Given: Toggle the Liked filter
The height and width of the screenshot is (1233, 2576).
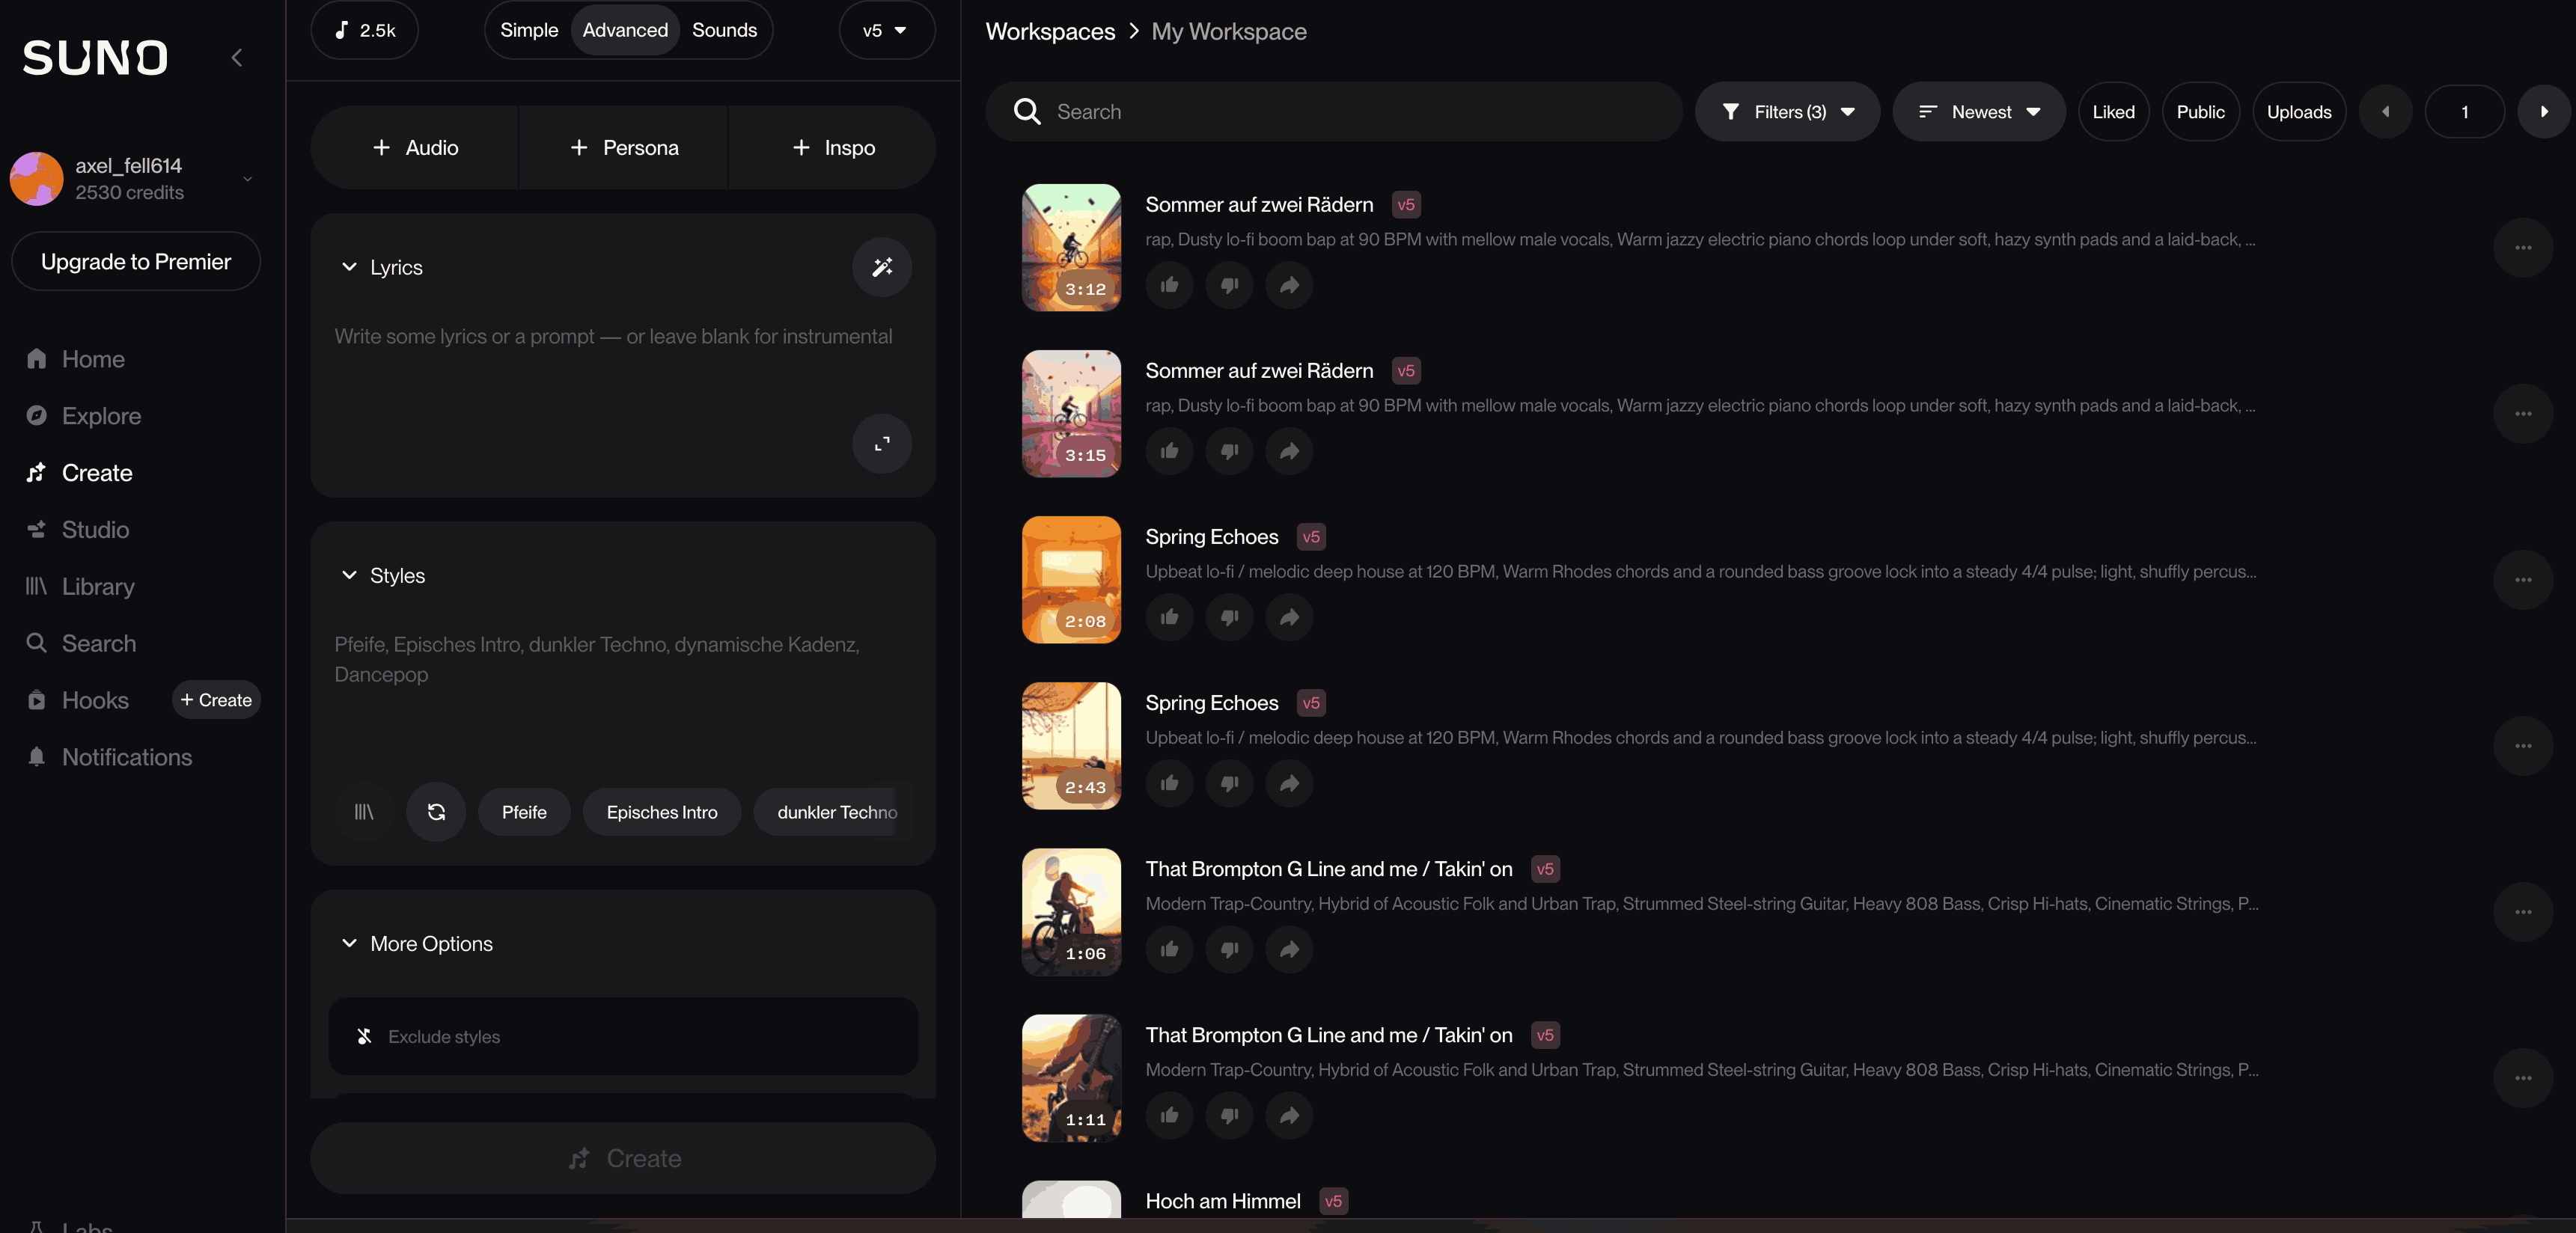Looking at the screenshot, I should click(x=2113, y=112).
